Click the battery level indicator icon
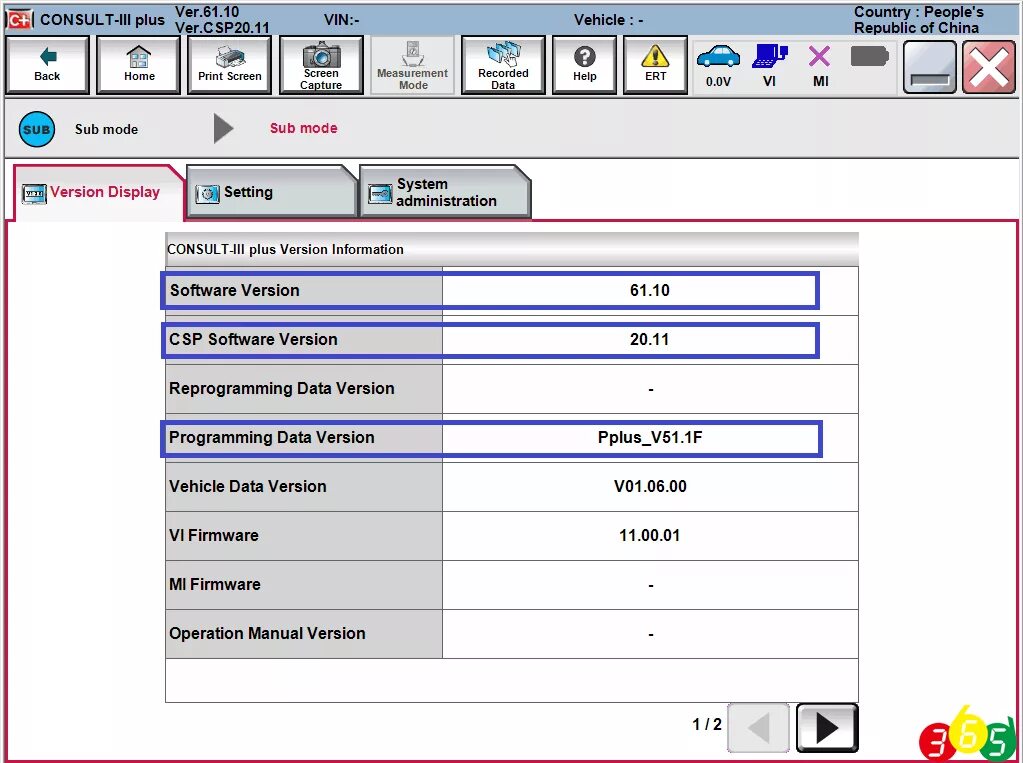This screenshot has height=763, width=1023. [870, 57]
